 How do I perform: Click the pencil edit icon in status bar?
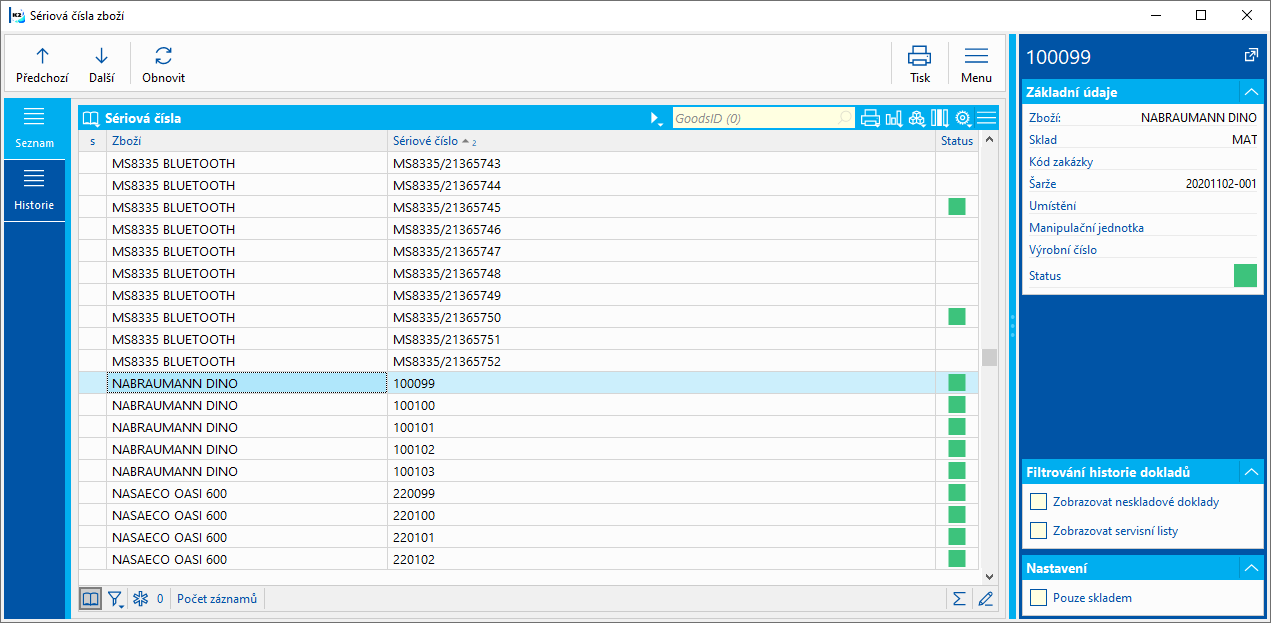pos(985,599)
